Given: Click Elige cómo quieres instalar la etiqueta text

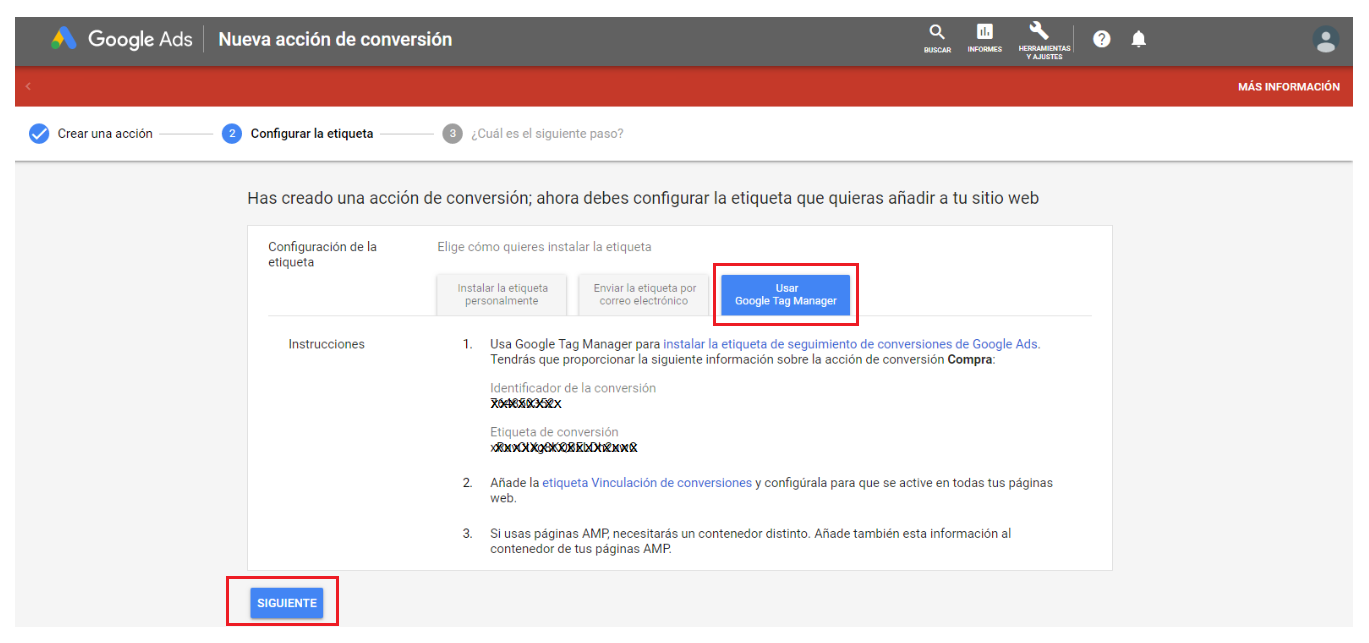Looking at the screenshot, I should [x=544, y=247].
